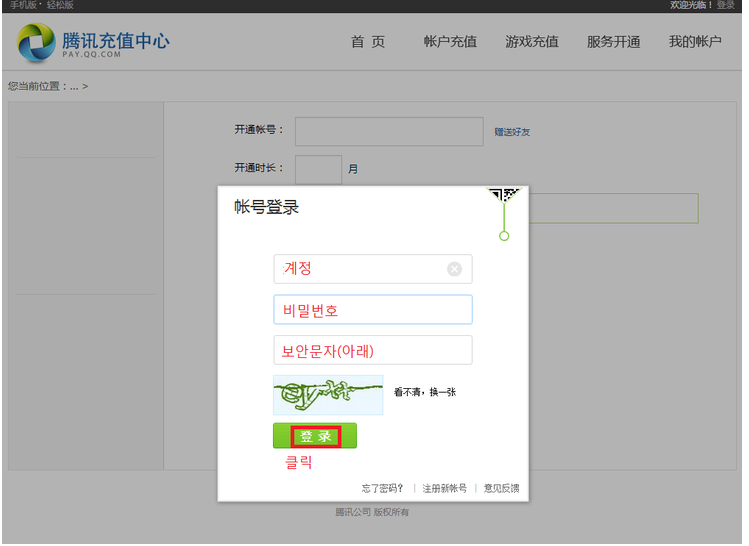
Task: Open 首页 in the navigation bar
Action: tap(368, 42)
